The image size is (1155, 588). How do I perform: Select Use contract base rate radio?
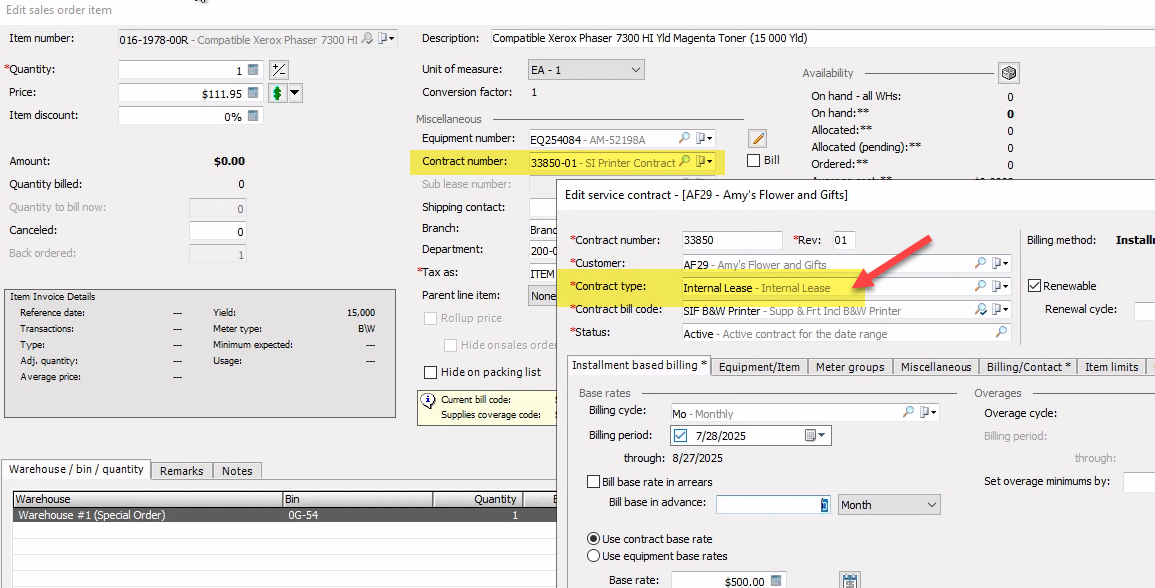tap(593, 539)
